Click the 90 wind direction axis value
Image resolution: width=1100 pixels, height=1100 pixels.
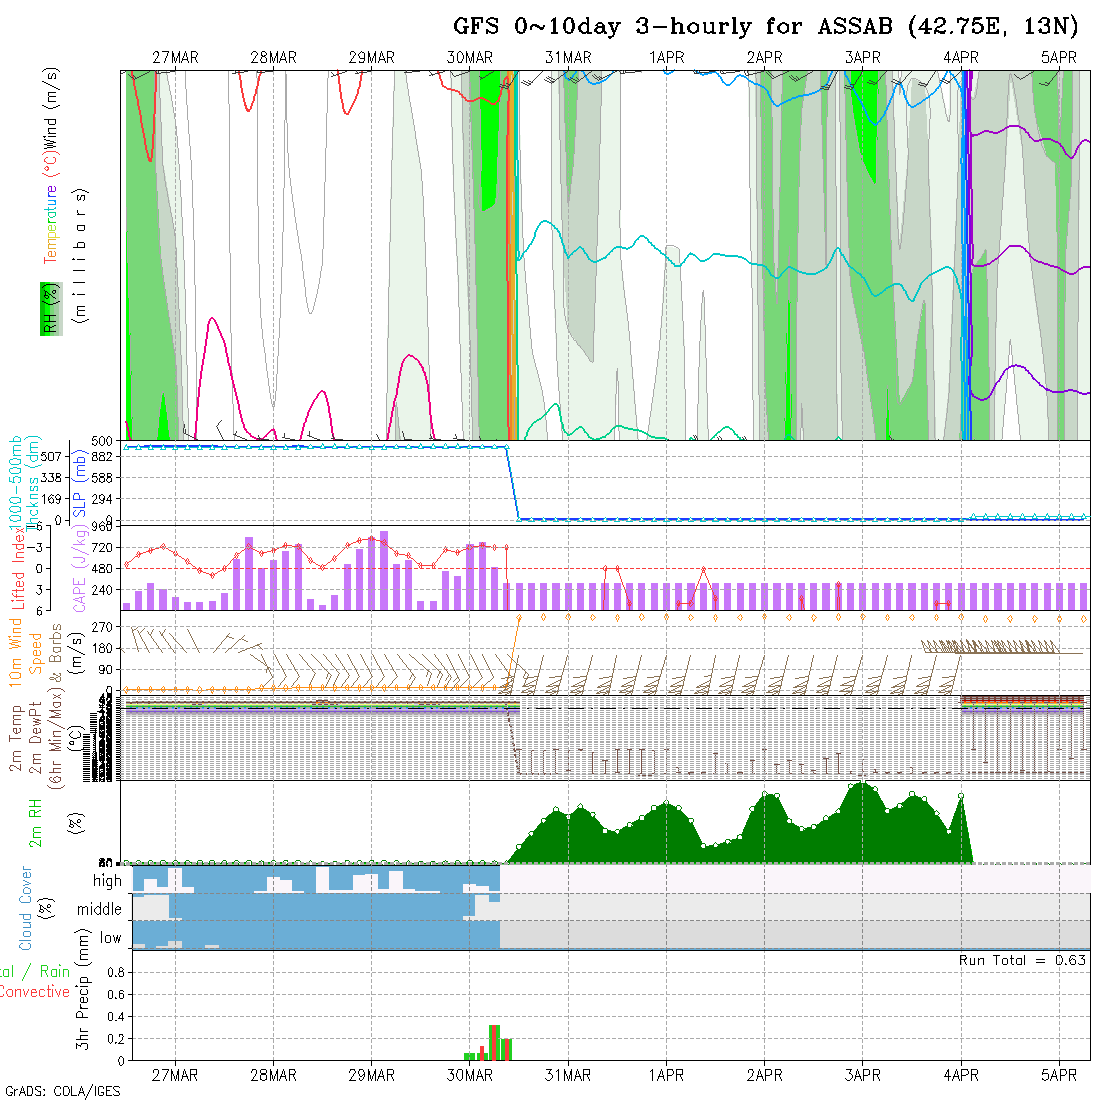[106, 669]
